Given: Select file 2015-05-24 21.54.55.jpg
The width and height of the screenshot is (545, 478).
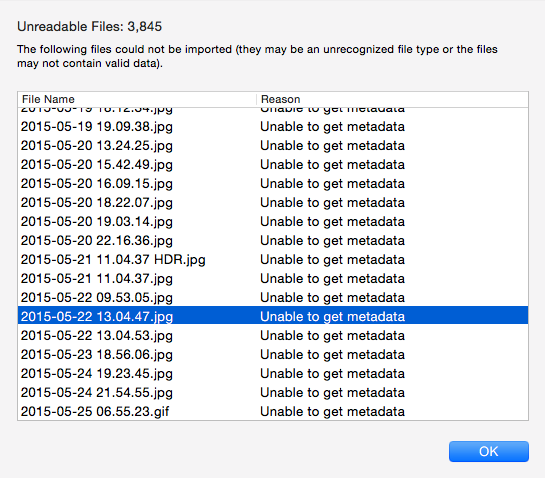Looking at the screenshot, I should point(273,392).
